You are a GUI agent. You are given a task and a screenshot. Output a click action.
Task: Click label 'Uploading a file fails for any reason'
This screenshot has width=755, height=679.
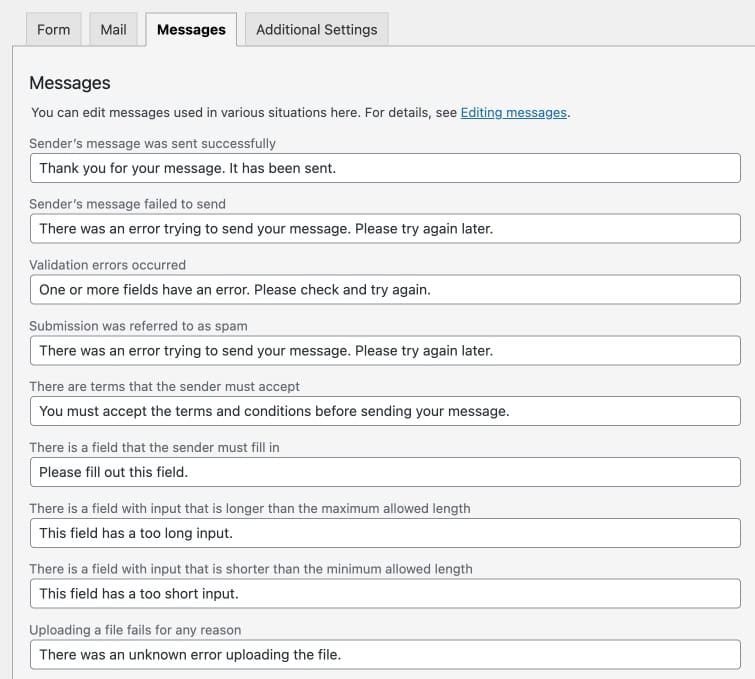pos(135,630)
